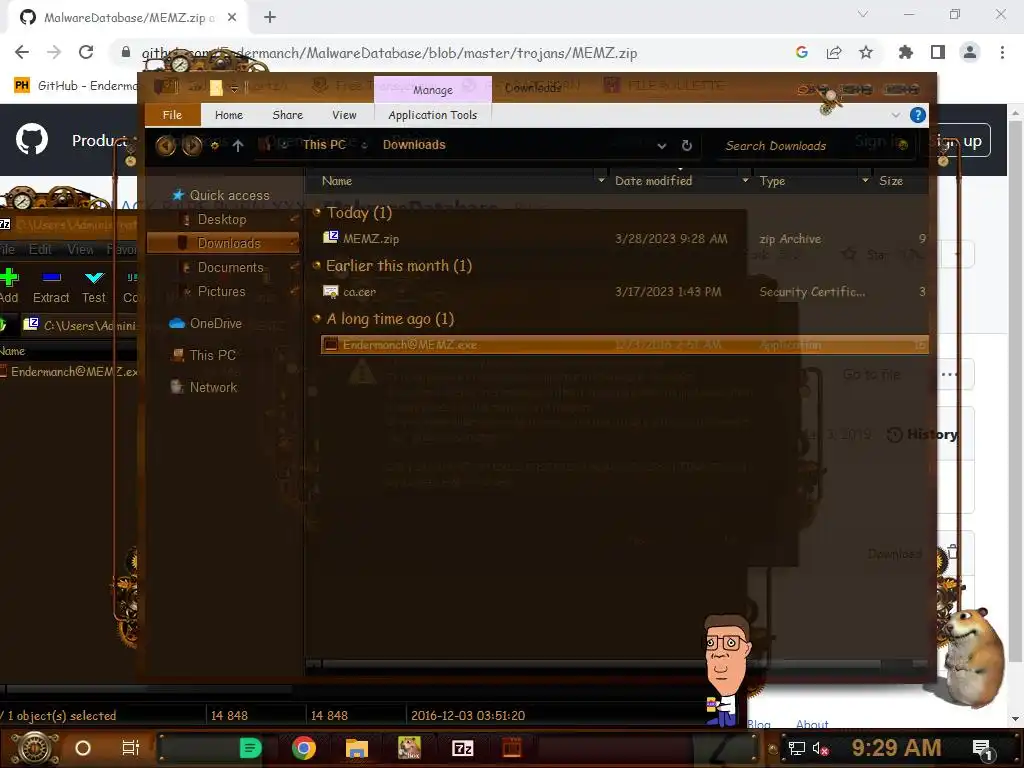Open address bar history dropdown

coord(662,146)
